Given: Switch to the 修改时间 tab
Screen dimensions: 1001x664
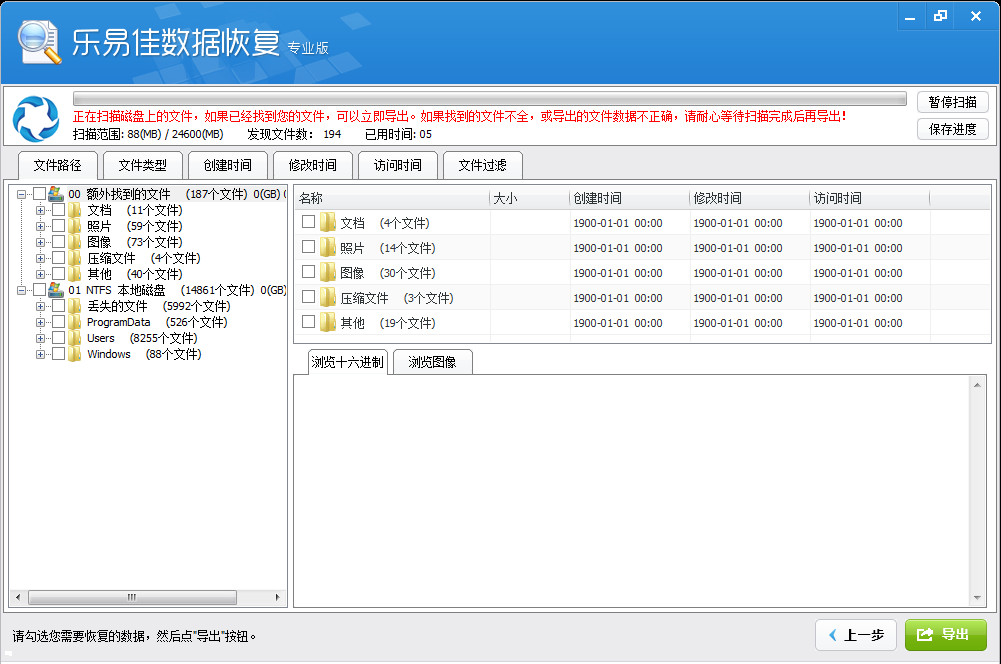Looking at the screenshot, I should pyautogui.click(x=312, y=165).
